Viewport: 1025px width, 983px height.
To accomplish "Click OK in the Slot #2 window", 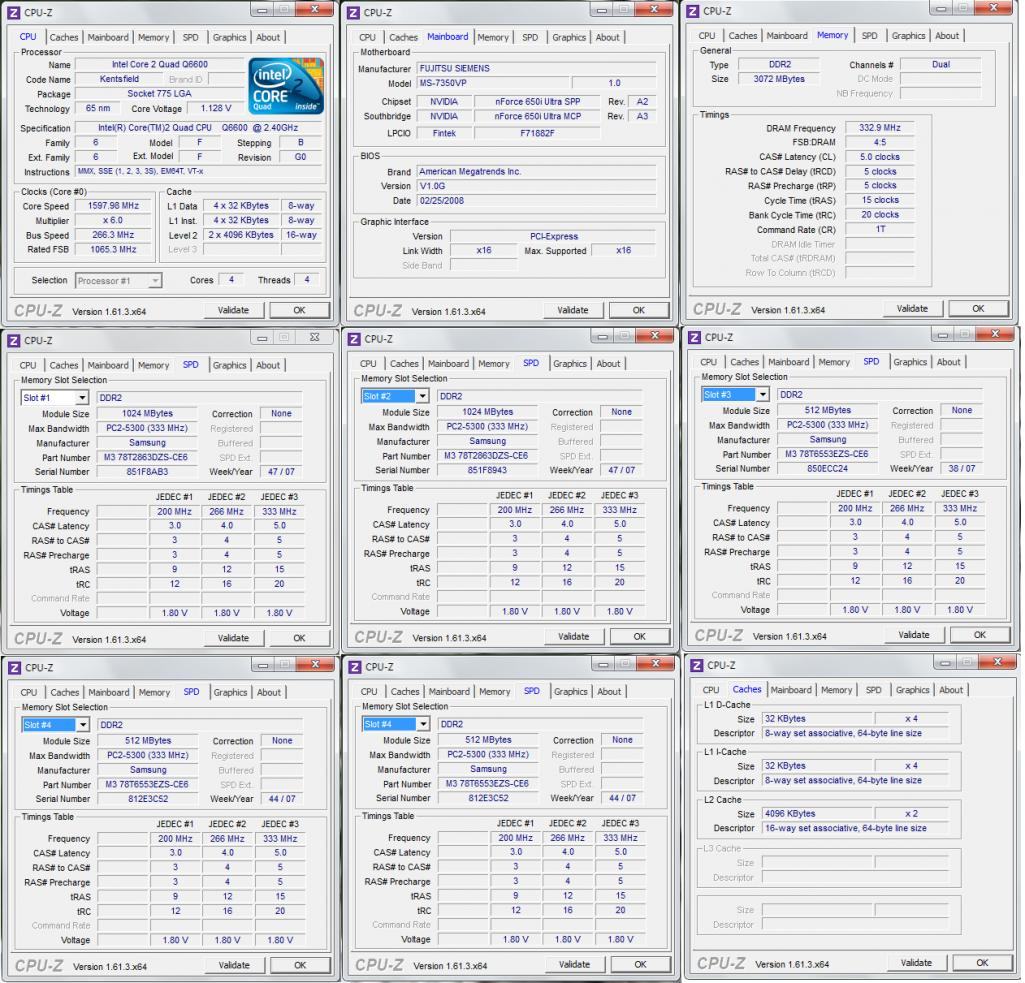I will (x=639, y=637).
